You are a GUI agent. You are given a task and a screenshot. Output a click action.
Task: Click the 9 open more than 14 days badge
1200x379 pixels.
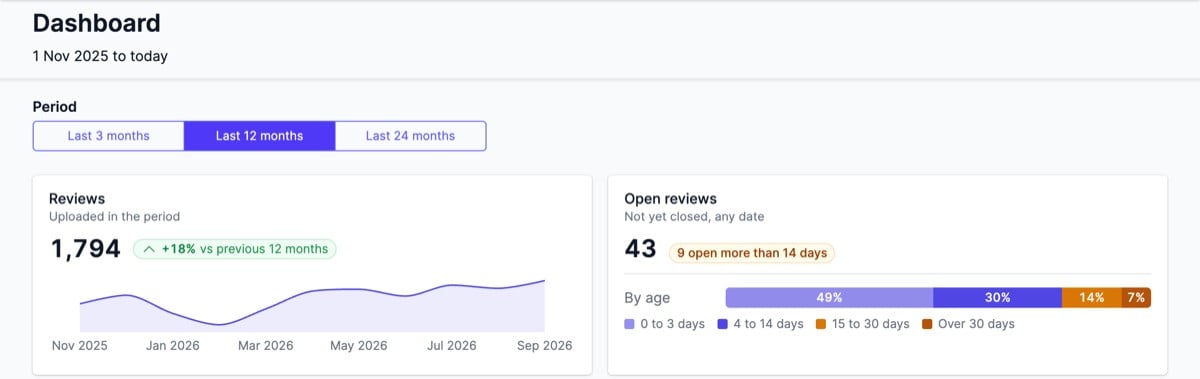[751, 253]
